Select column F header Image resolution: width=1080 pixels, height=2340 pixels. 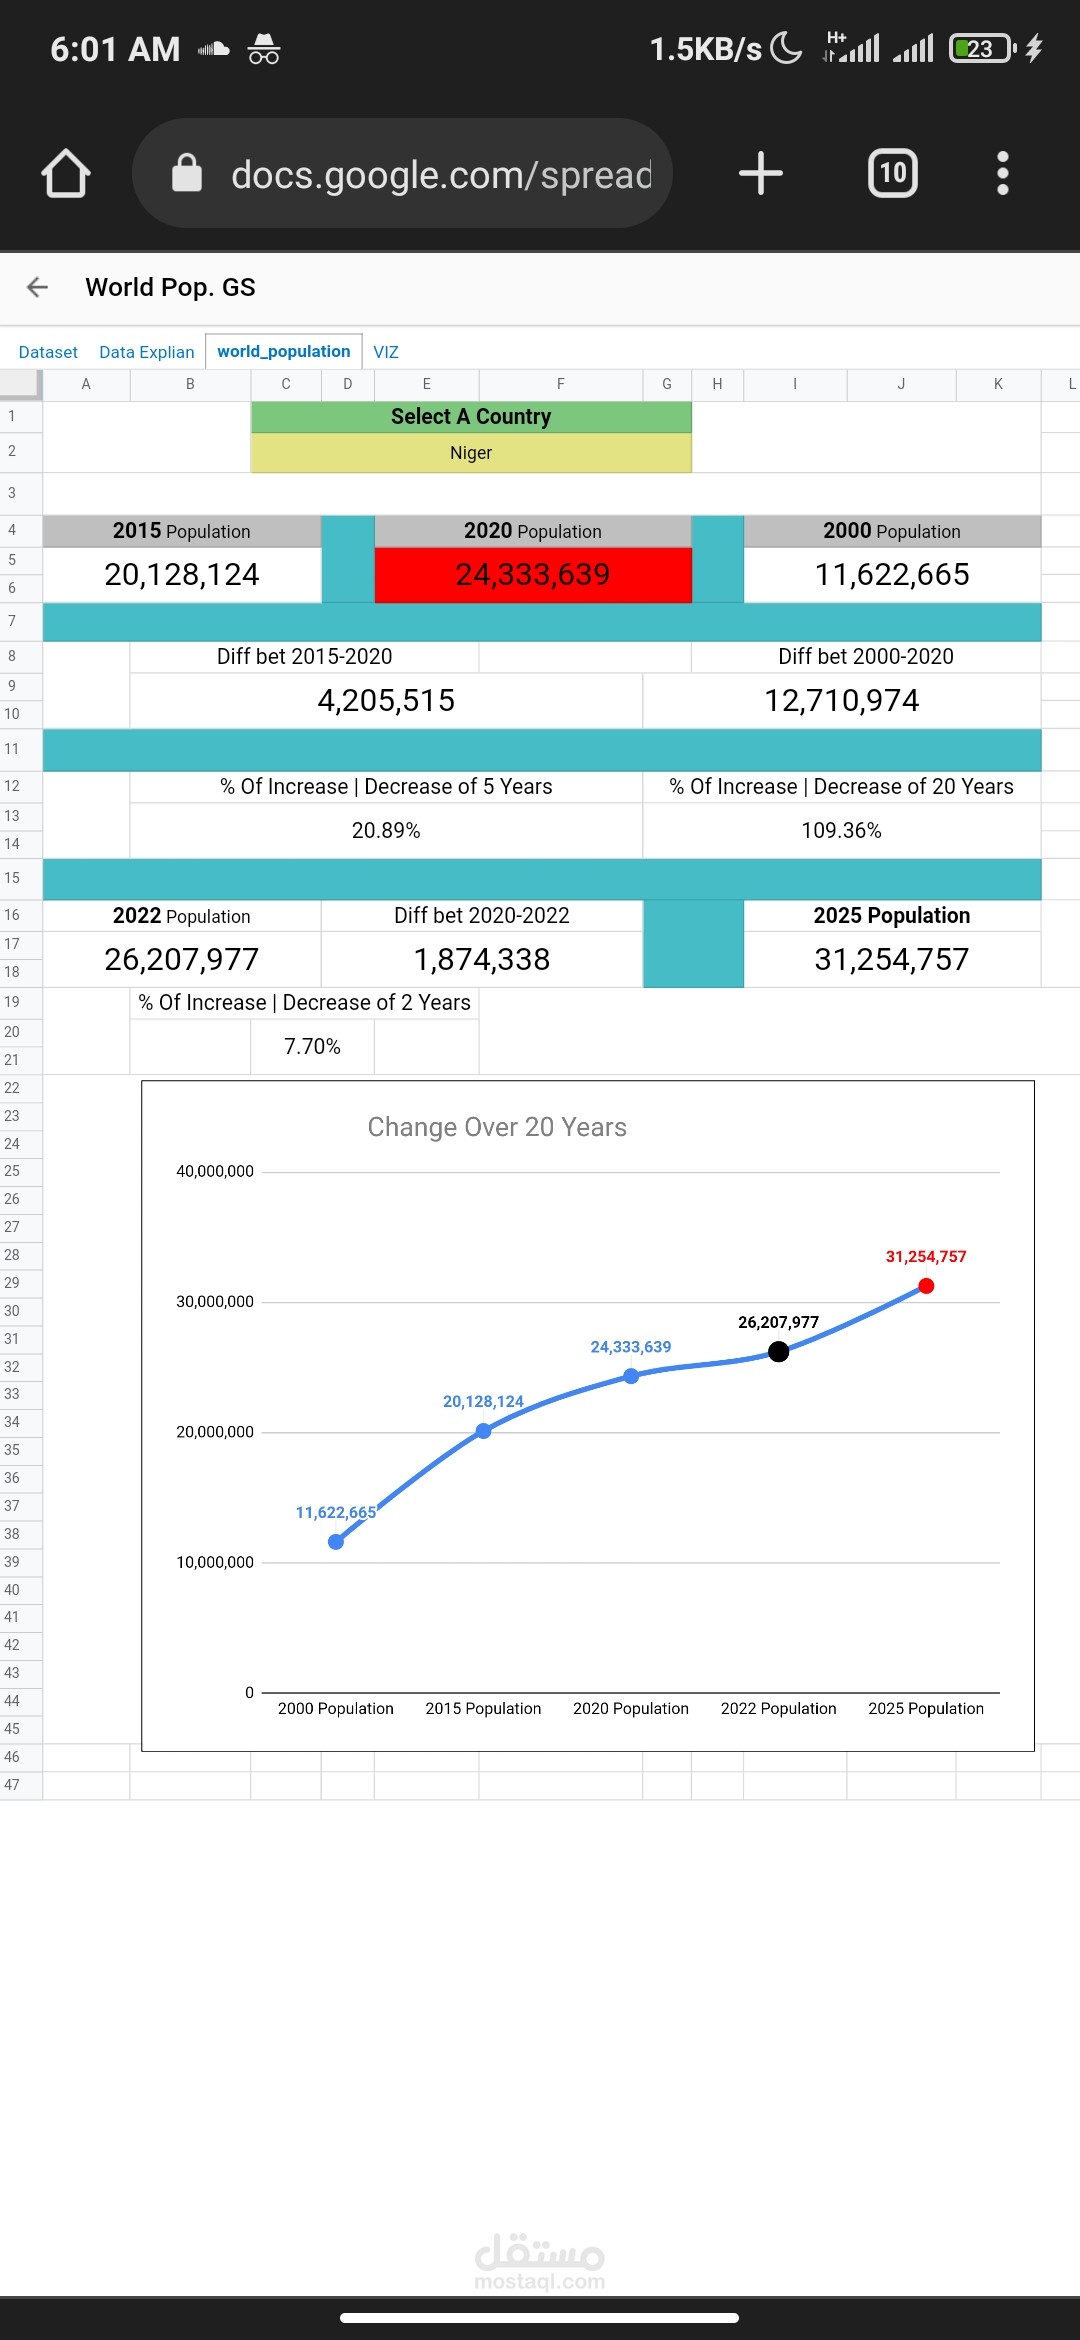click(560, 384)
